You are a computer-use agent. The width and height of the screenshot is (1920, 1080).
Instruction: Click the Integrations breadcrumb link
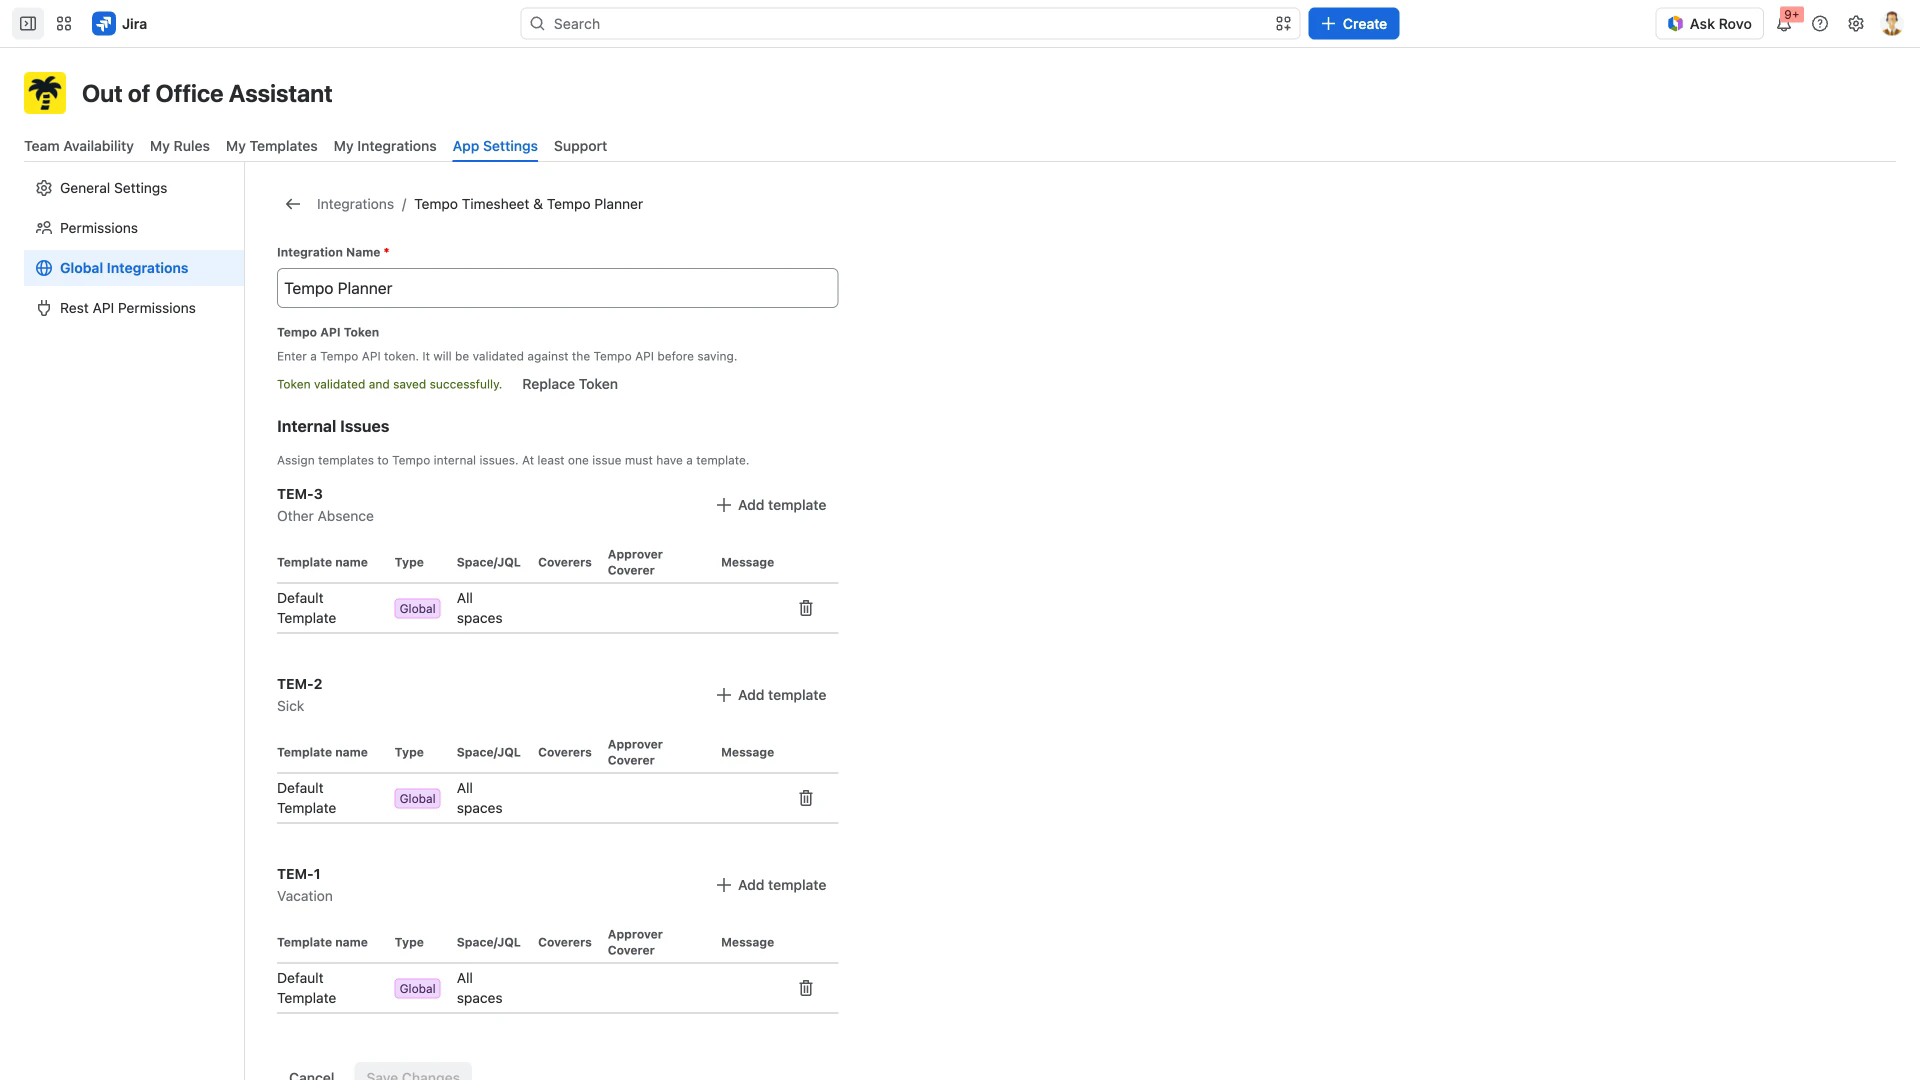355,204
